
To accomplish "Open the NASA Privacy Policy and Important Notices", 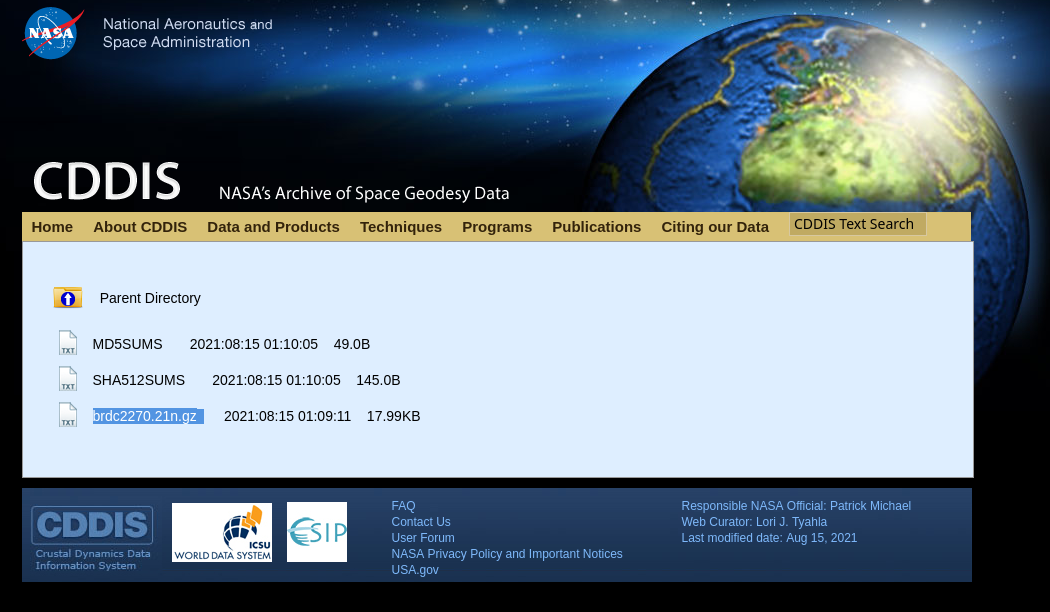I will [x=506, y=554].
